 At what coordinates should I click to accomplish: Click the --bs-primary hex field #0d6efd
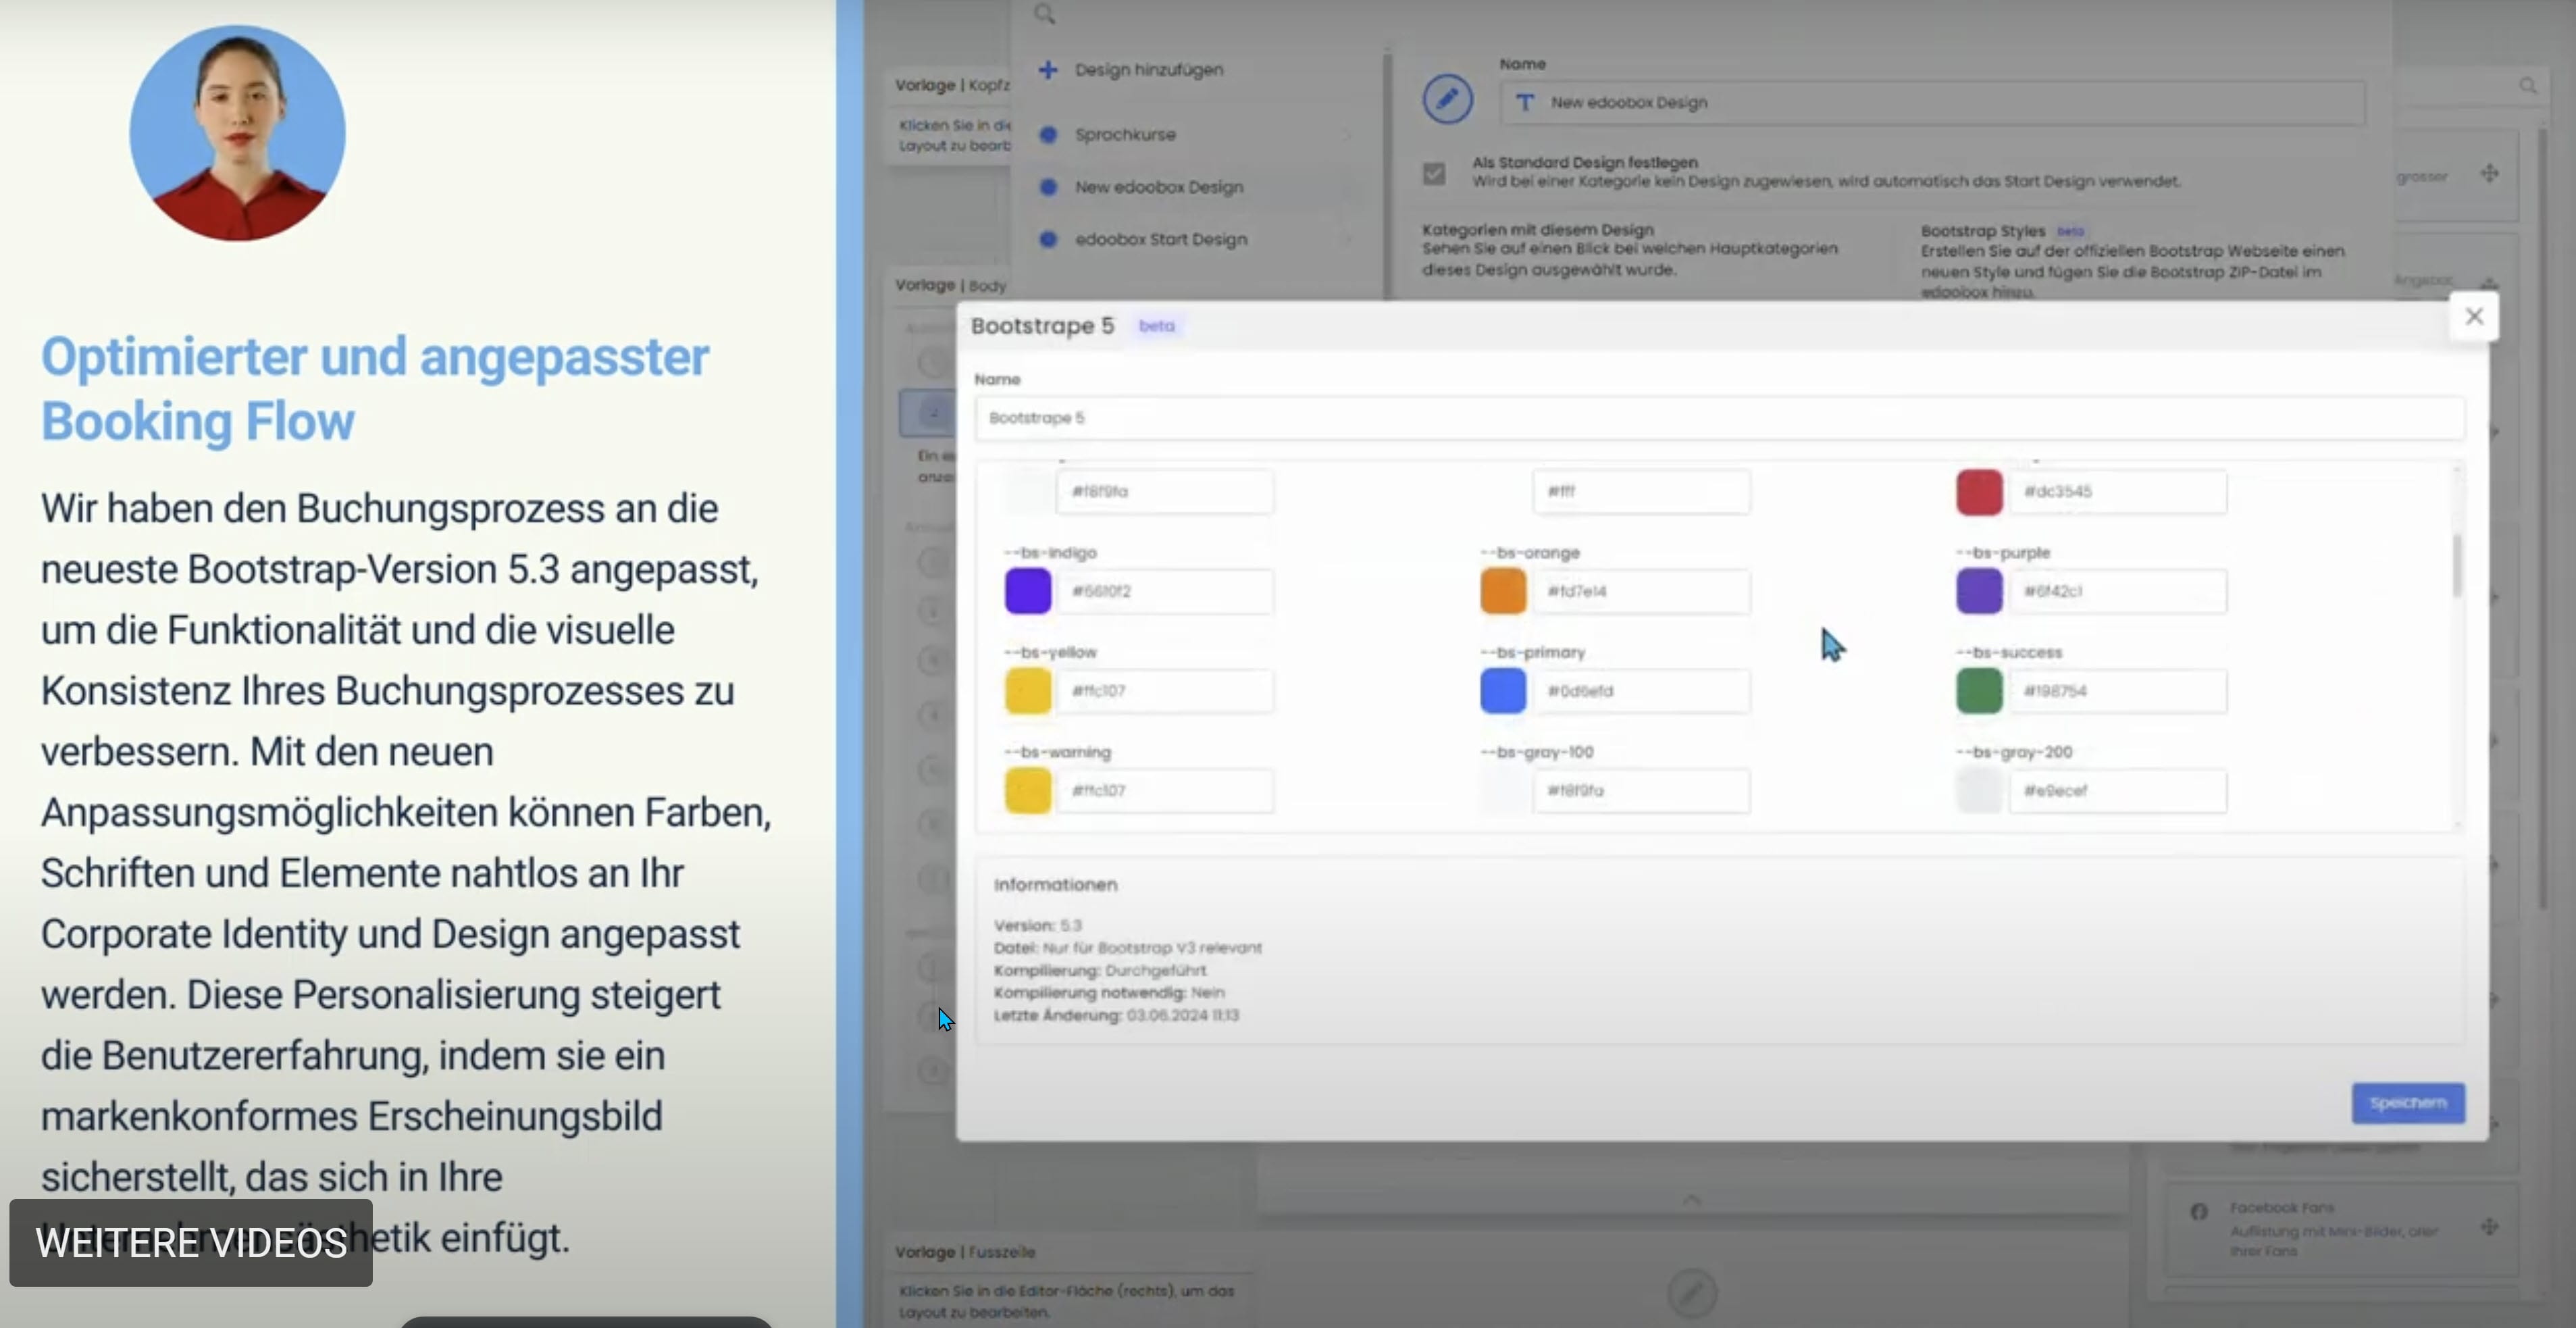tap(1641, 691)
